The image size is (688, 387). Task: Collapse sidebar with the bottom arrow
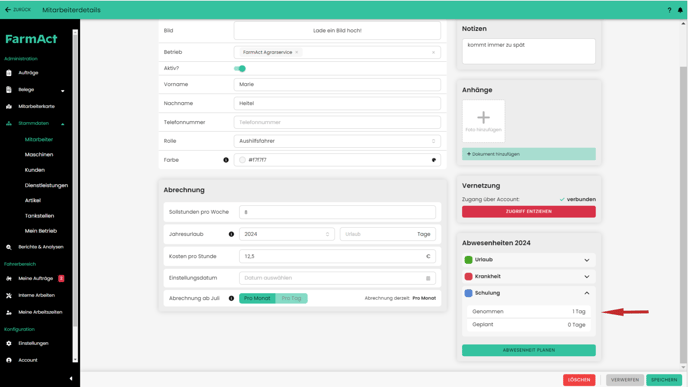tap(71, 378)
